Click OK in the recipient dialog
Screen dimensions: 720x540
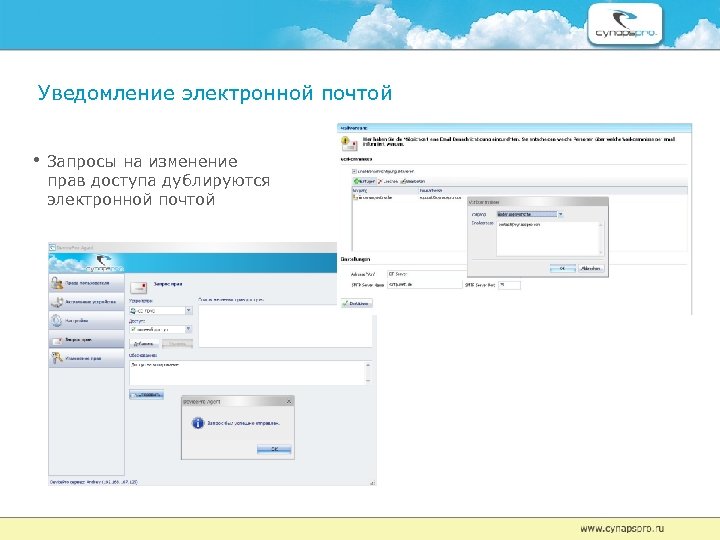click(x=562, y=268)
